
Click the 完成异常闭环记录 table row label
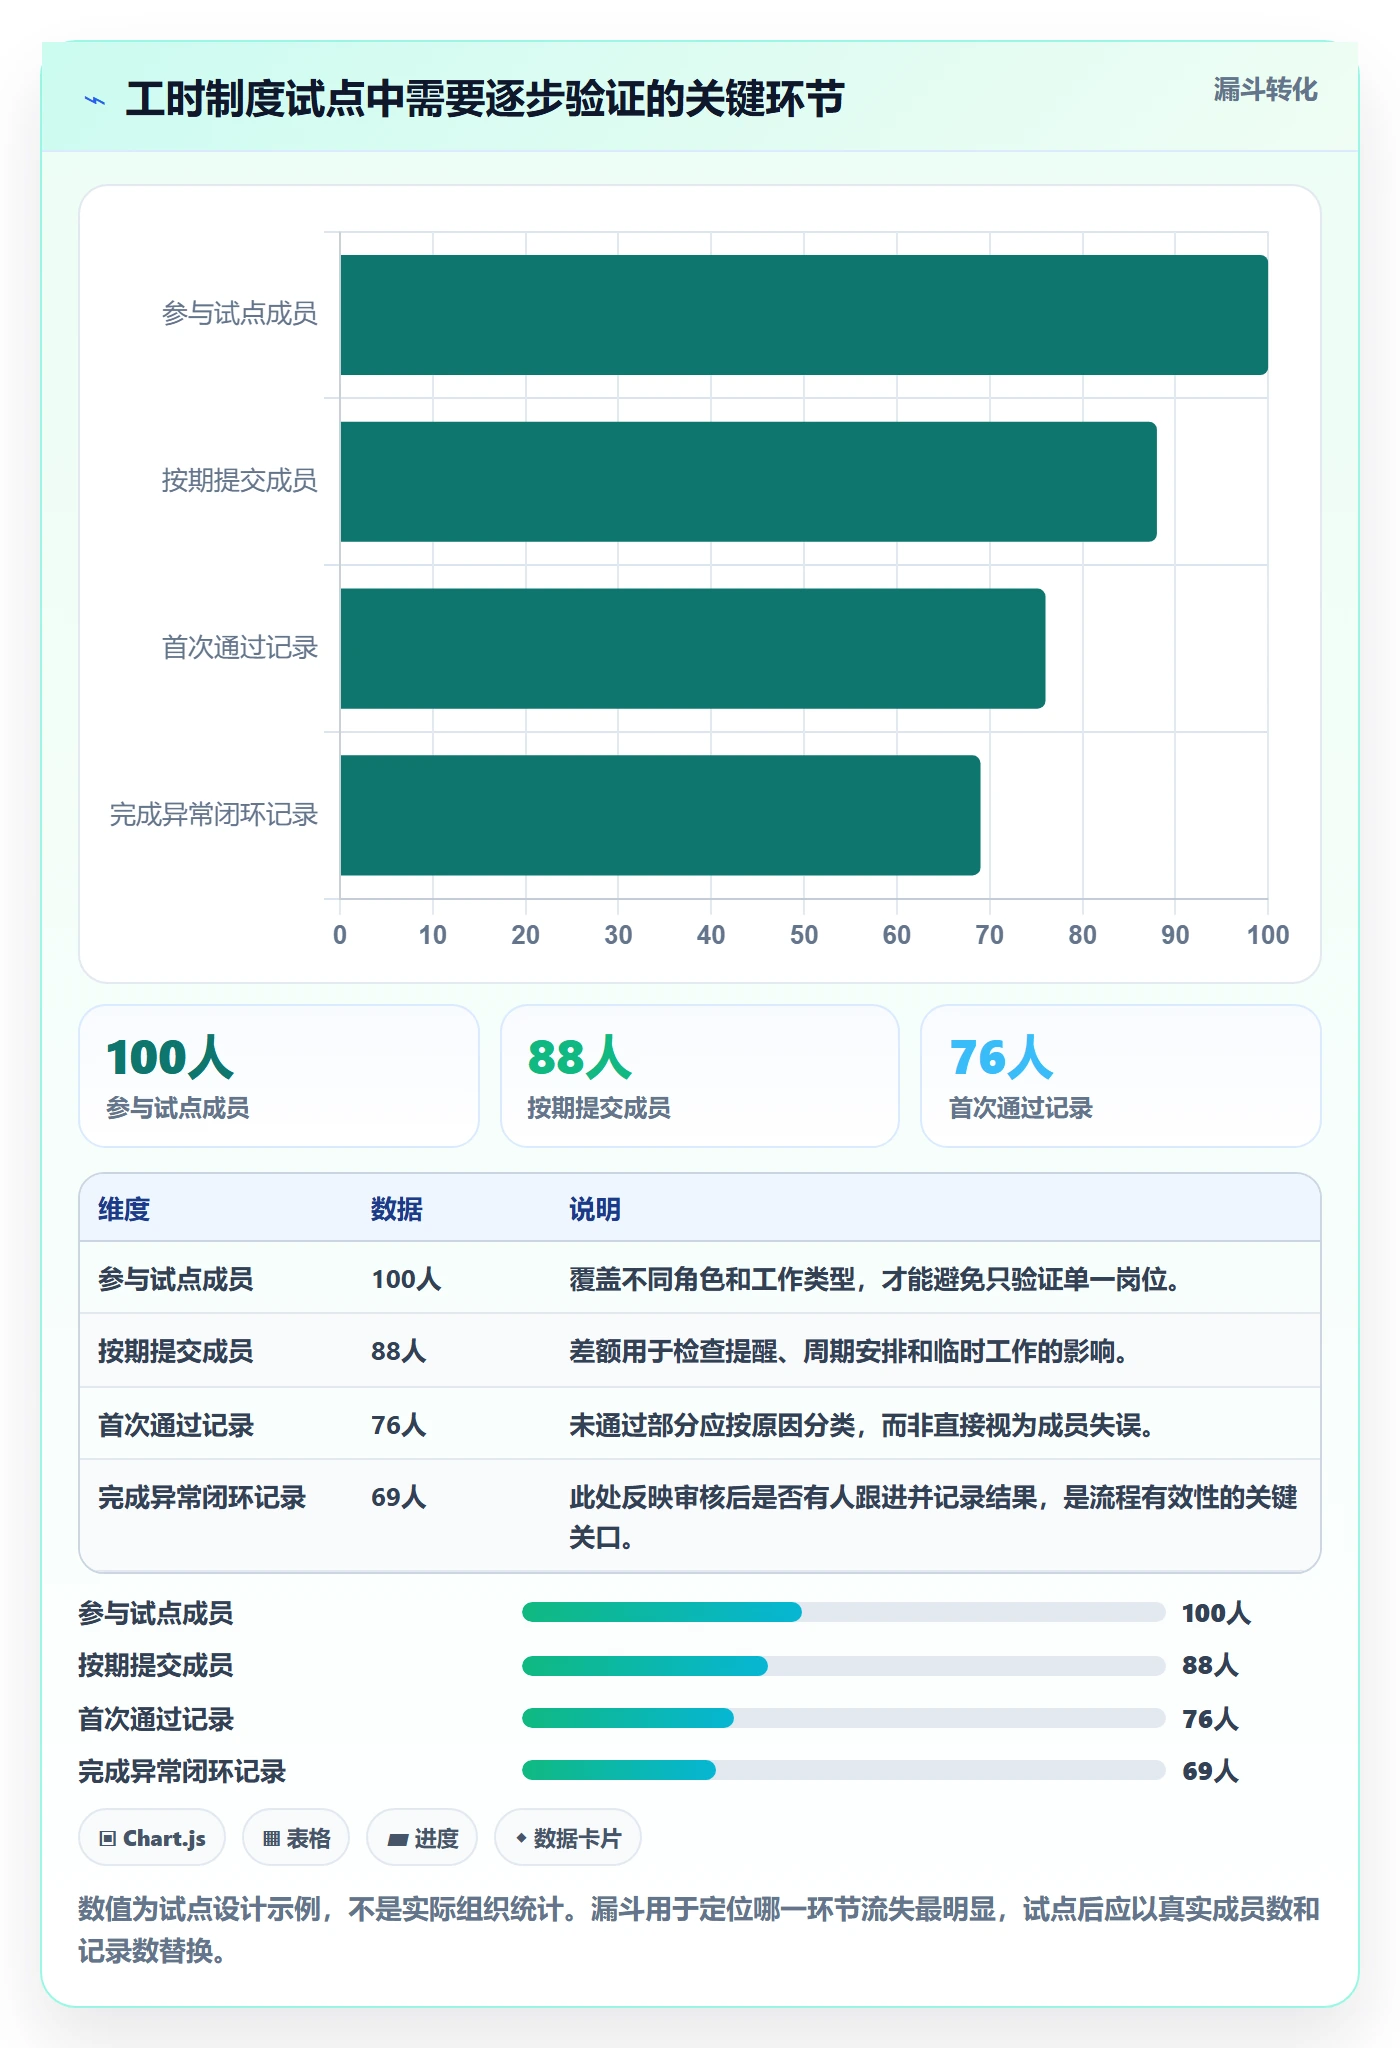[x=202, y=1497]
